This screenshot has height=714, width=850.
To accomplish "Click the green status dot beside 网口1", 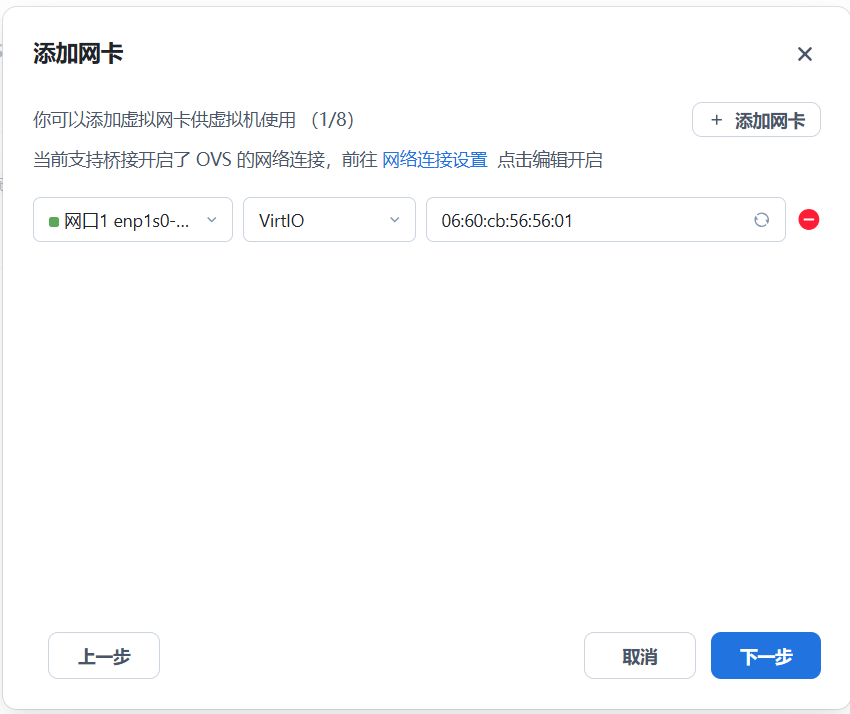I will pyautogui.click(x=53, y=221).
